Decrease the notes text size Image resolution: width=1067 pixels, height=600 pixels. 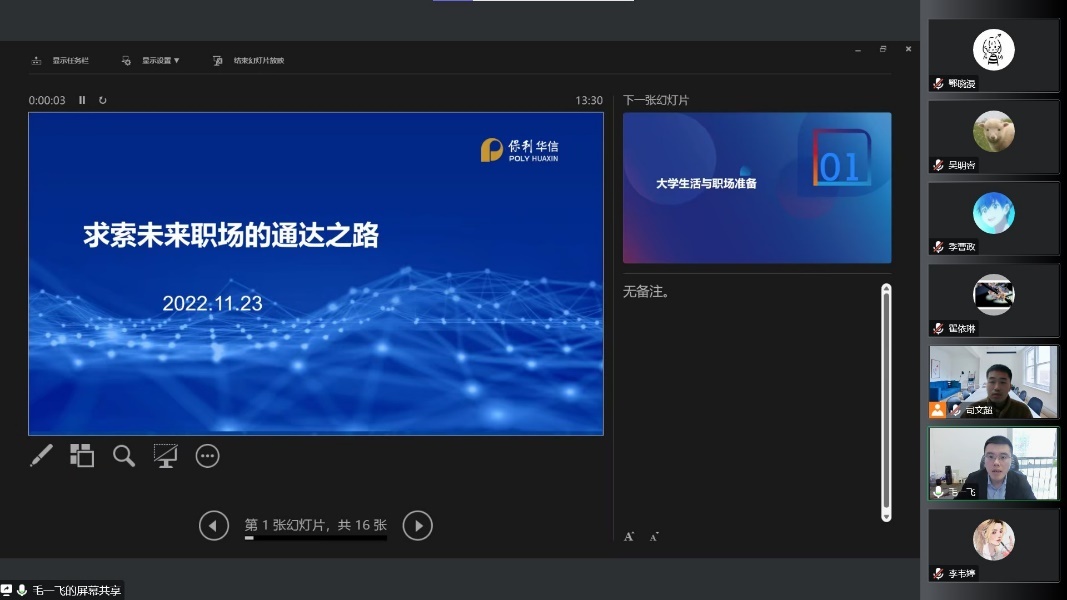[654, 537]
